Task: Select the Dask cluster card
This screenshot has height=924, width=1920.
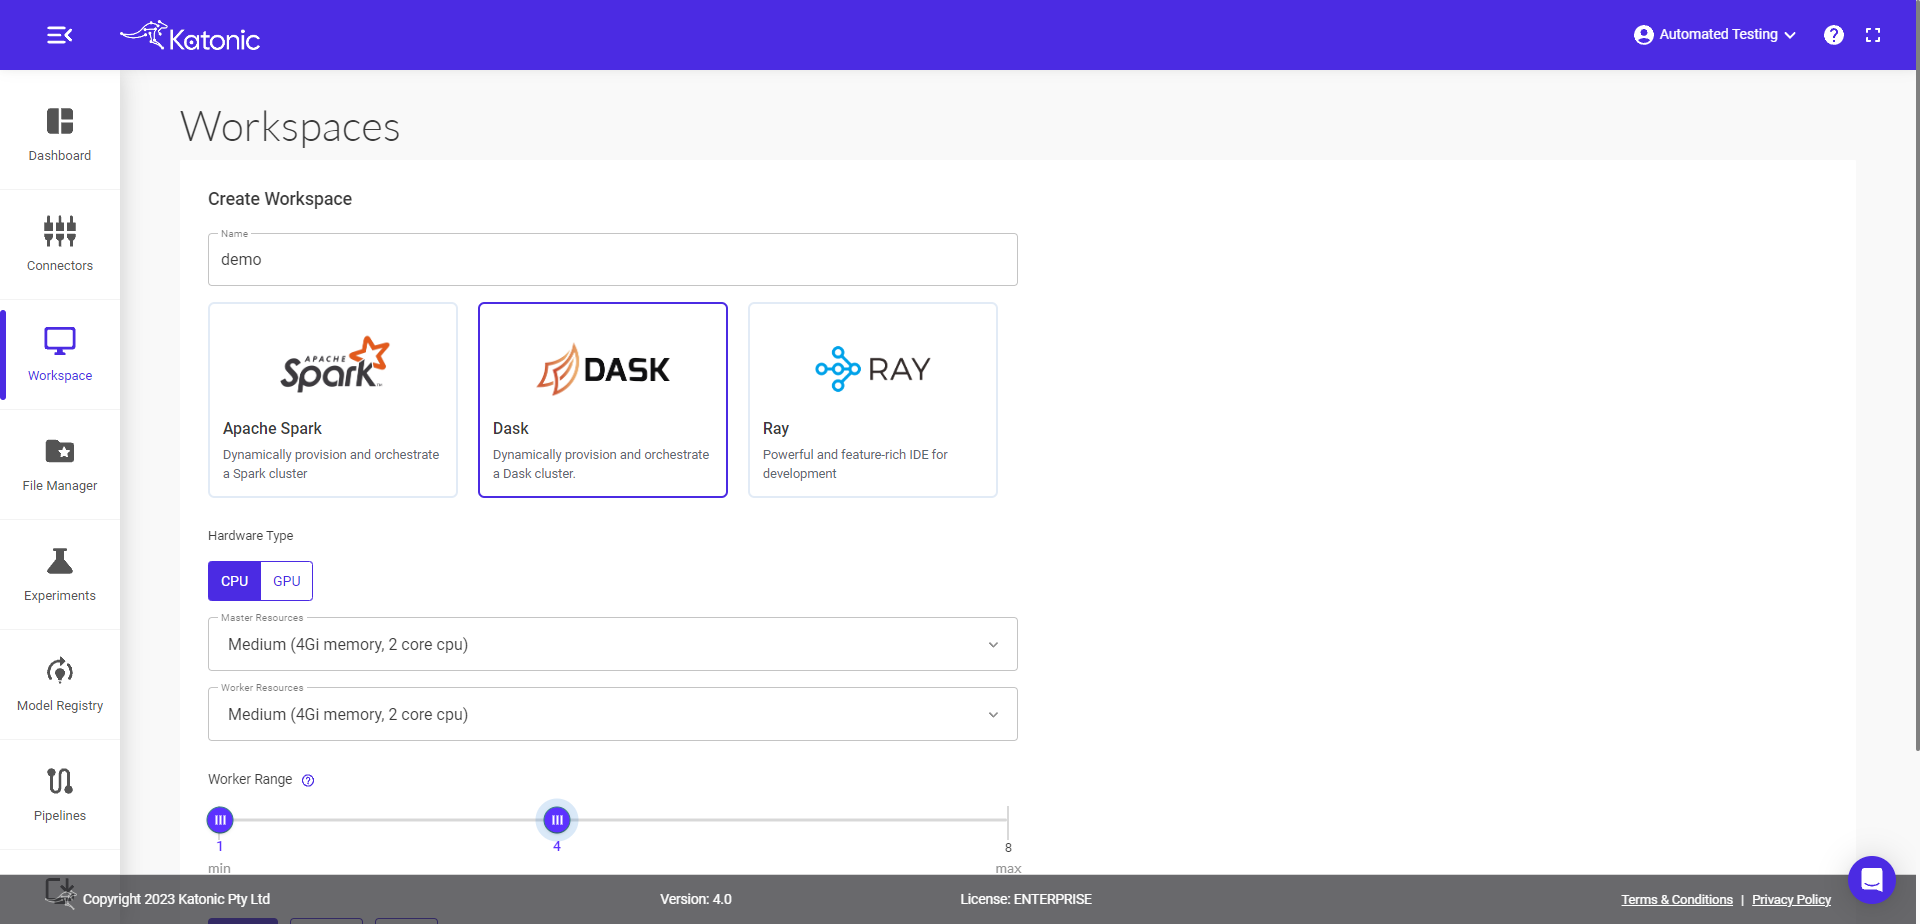Action: (603, 400)
